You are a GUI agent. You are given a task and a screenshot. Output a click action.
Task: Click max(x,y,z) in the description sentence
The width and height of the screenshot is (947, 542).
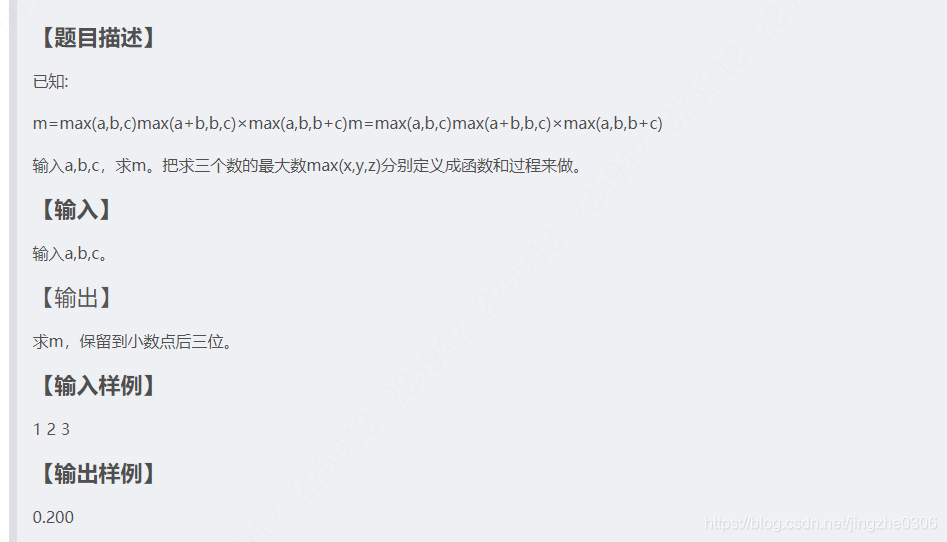pyautogui.click(x=344, y=166)
